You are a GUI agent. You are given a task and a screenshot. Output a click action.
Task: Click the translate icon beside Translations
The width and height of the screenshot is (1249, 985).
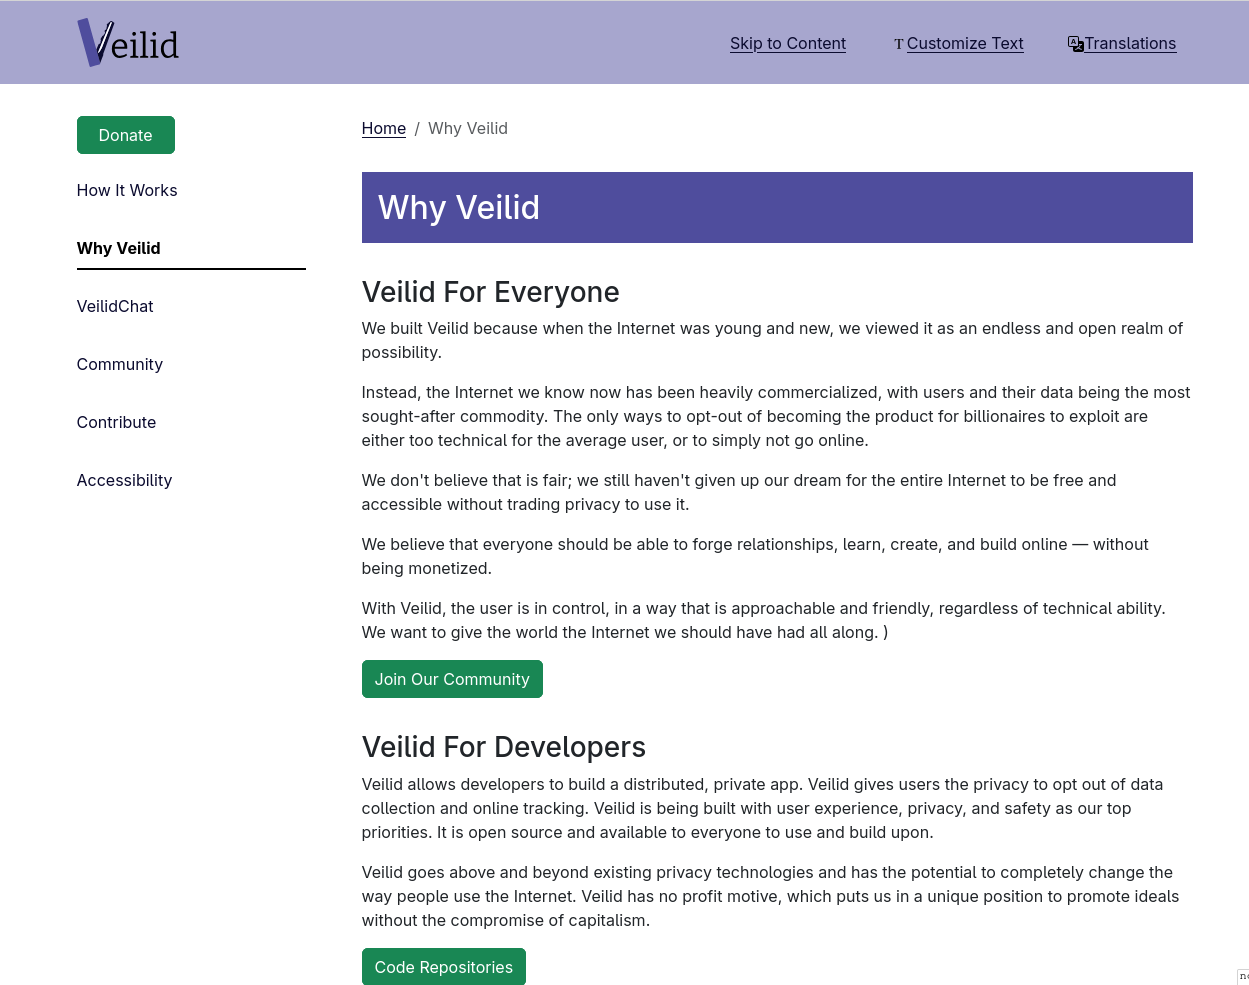(x=1075, y=43)
